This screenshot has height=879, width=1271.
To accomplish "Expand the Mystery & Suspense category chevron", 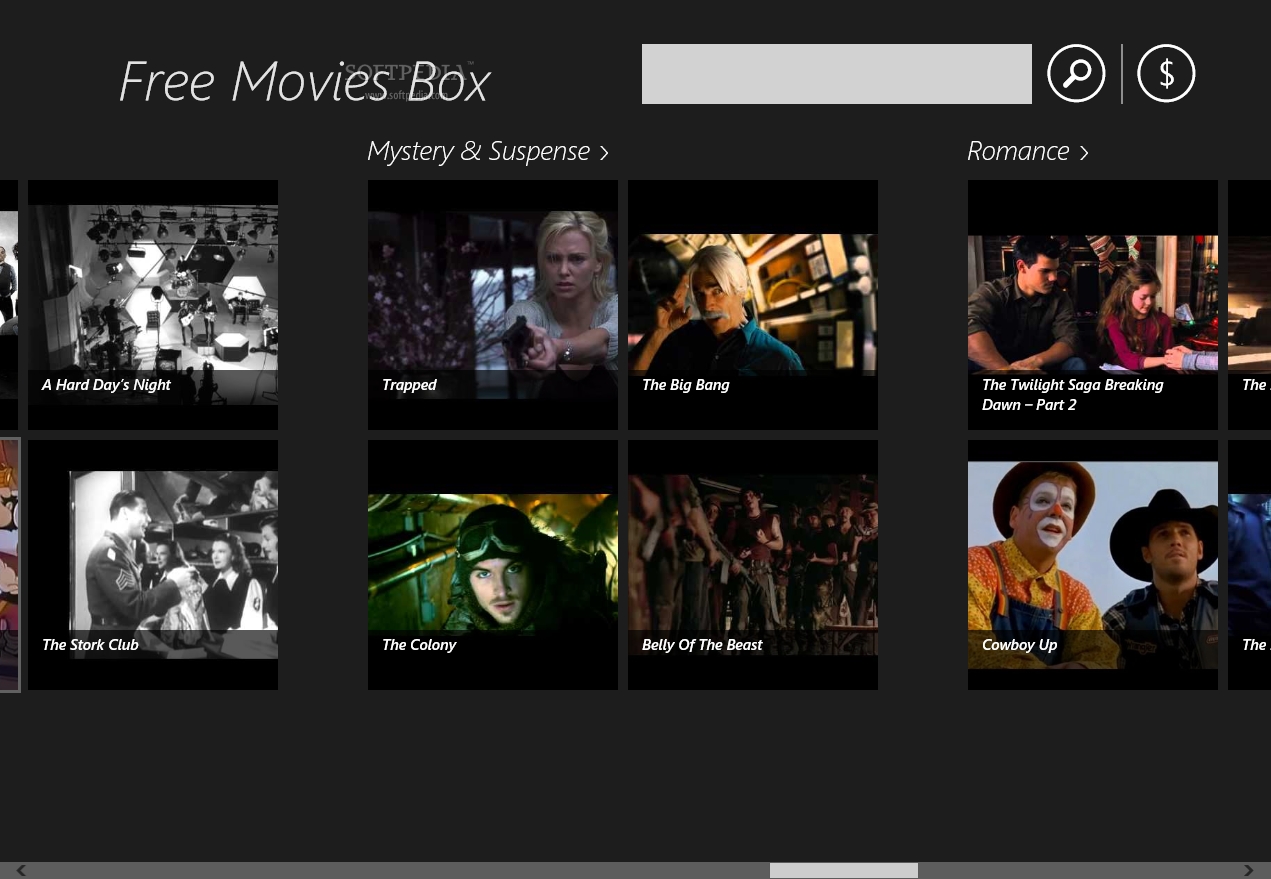I will (x=603, y=152).
